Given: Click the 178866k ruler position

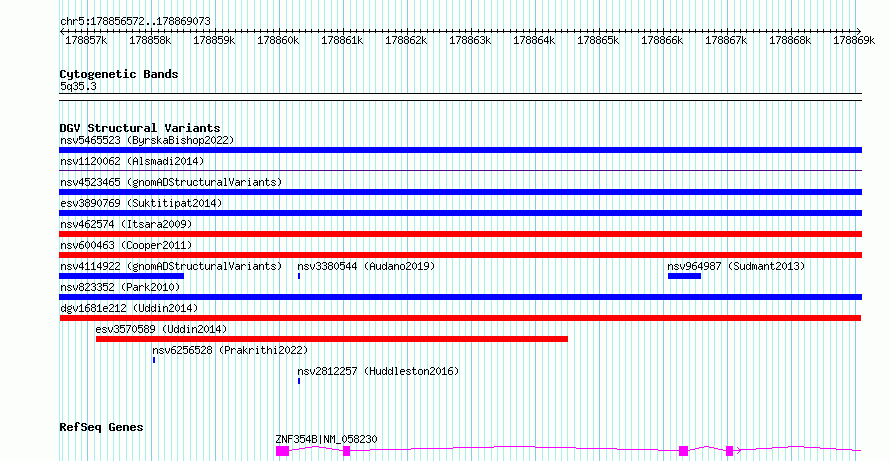Looking at the screenshot, I should [x=662, y=41].
